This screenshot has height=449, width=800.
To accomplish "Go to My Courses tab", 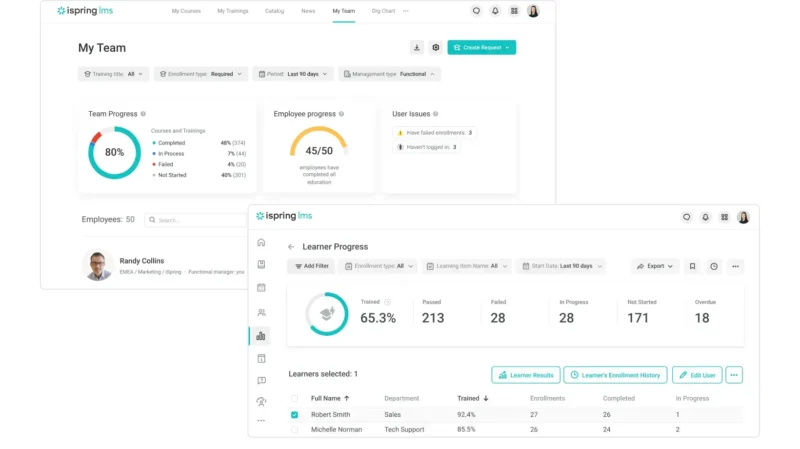I will [186, 11].
